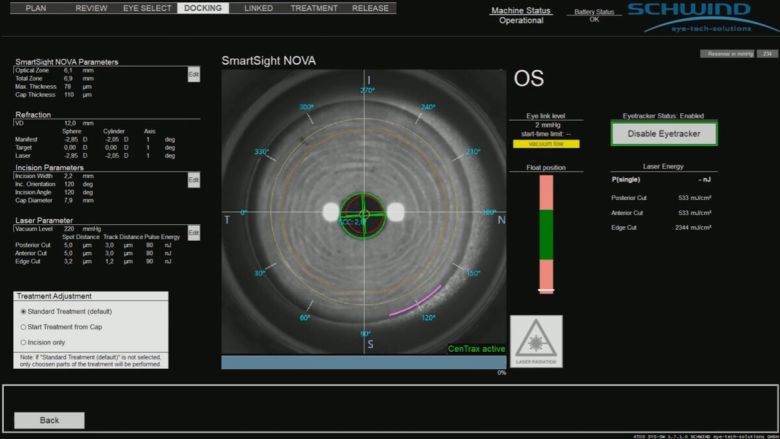Select Start Treatment from Cap option

click(x=24, y=326)
